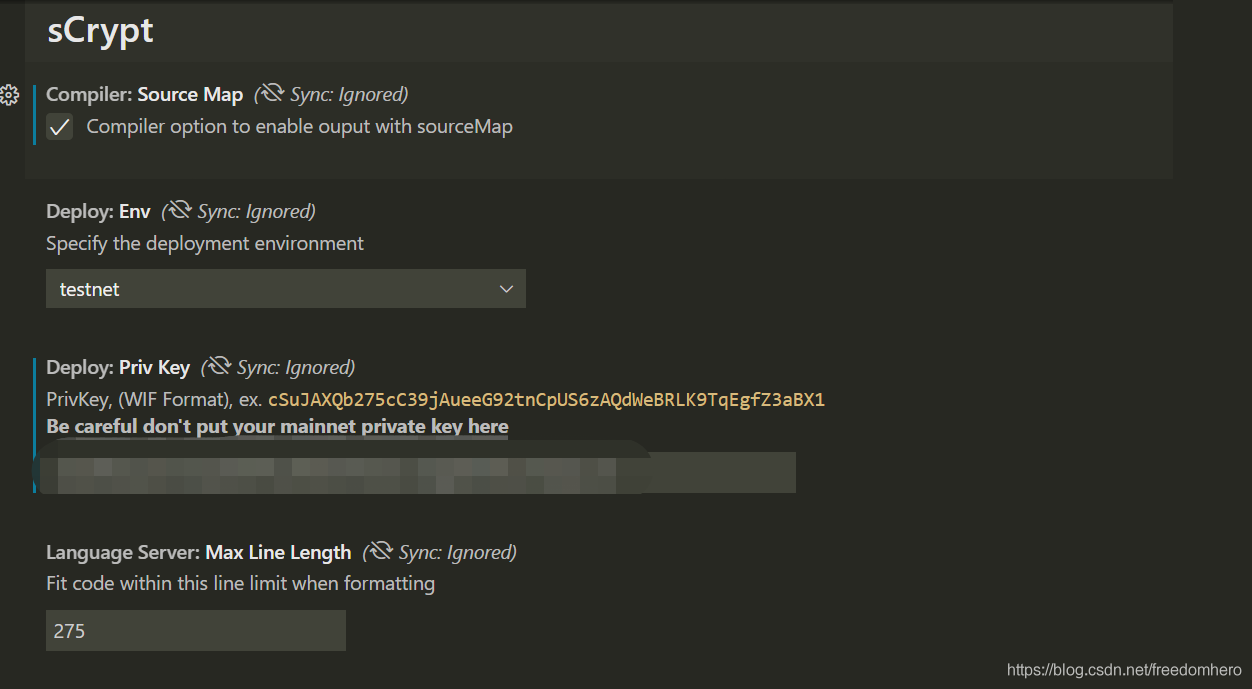The image size is (1252, 689).
Task: Click the 'Sync: Ignored' label next to Priv Key
Action: coord(296,367)
